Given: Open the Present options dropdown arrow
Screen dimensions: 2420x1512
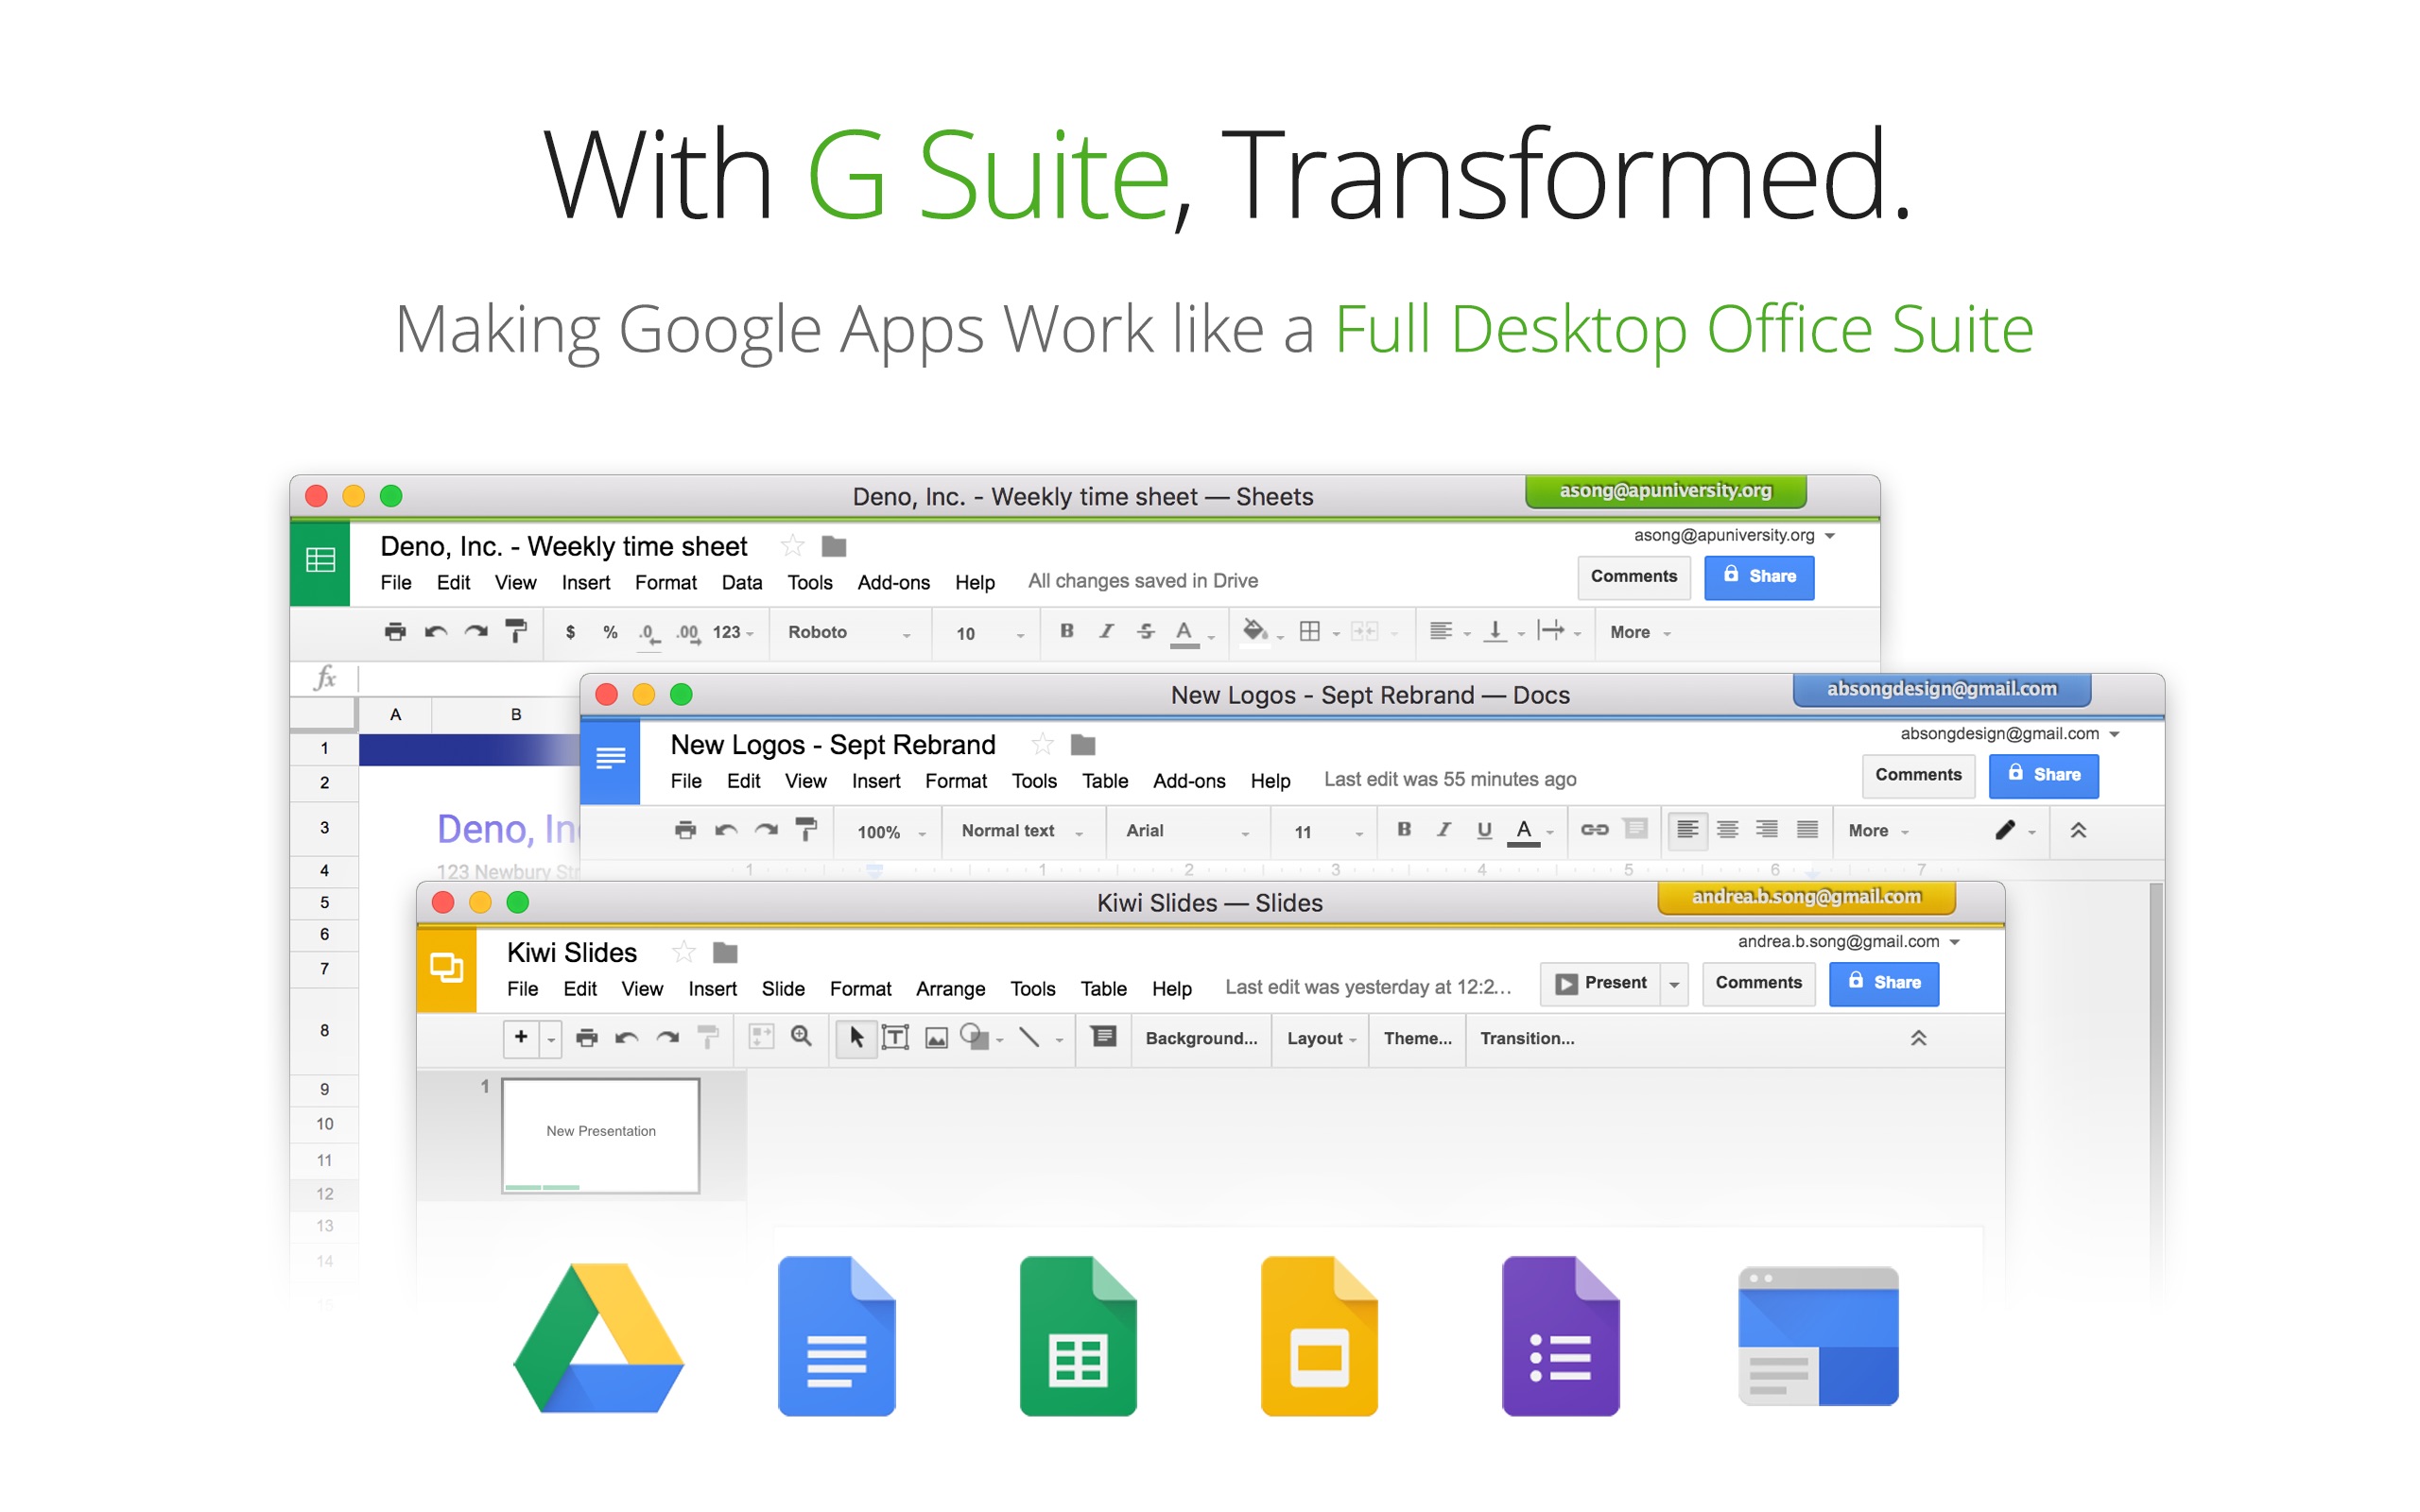Looking at the screenshot, I should (x=1674, y=984).
